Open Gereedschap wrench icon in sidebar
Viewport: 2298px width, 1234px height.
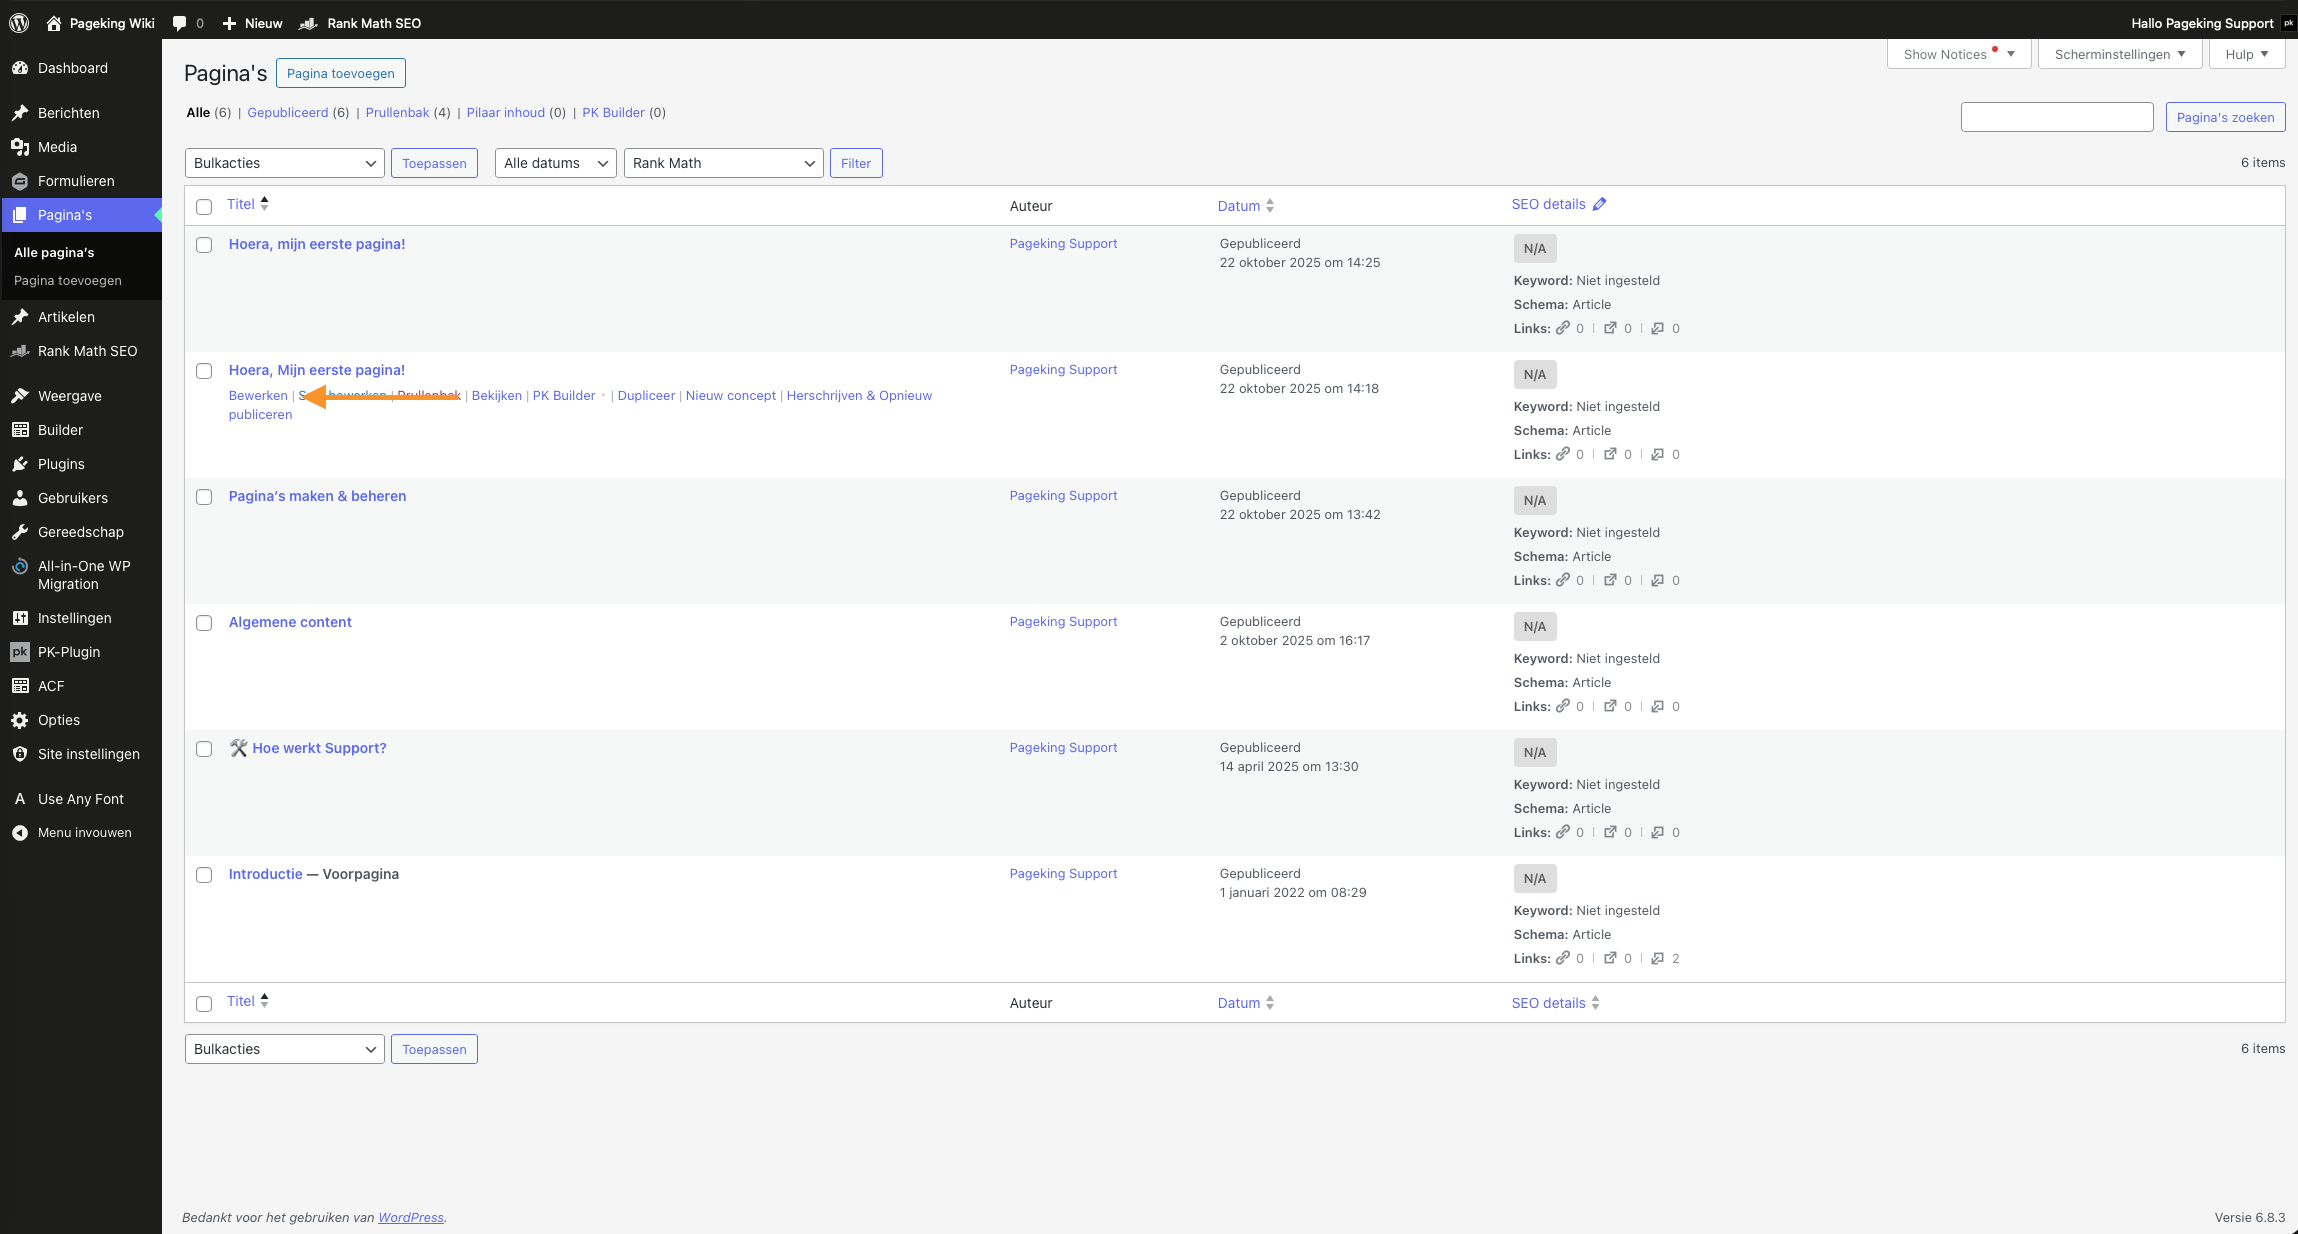20,532
